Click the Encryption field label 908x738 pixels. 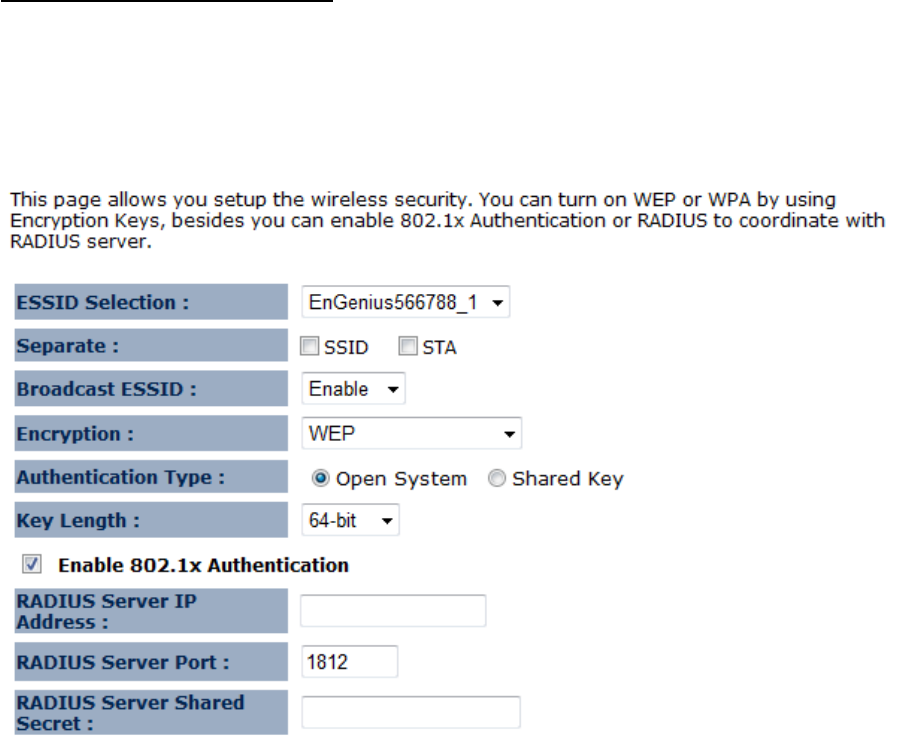click(76, 434)
